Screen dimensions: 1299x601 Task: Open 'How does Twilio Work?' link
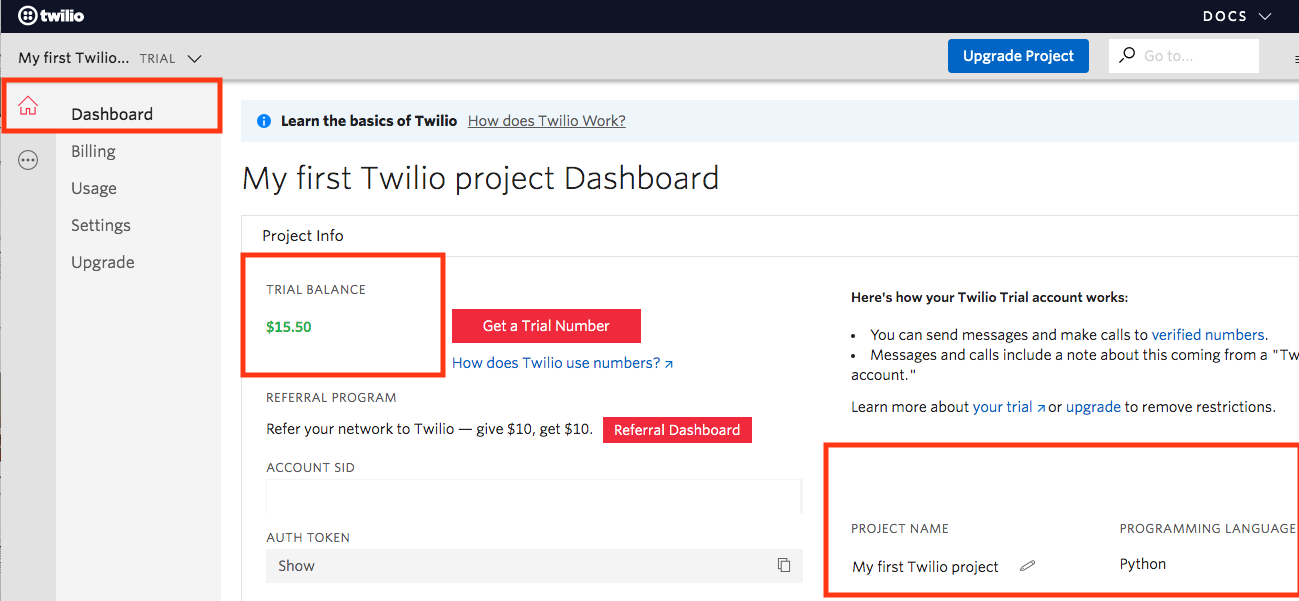pyautogui.click(x=547, y=121)
